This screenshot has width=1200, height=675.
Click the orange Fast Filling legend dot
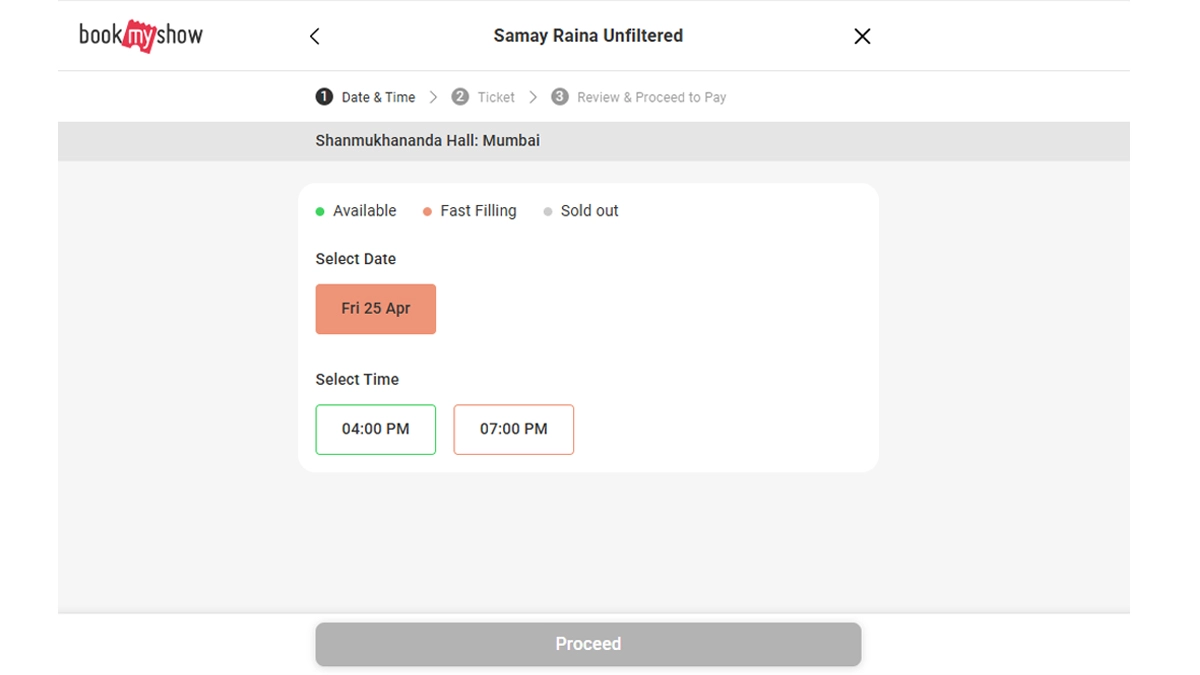[x=427, y=212]
